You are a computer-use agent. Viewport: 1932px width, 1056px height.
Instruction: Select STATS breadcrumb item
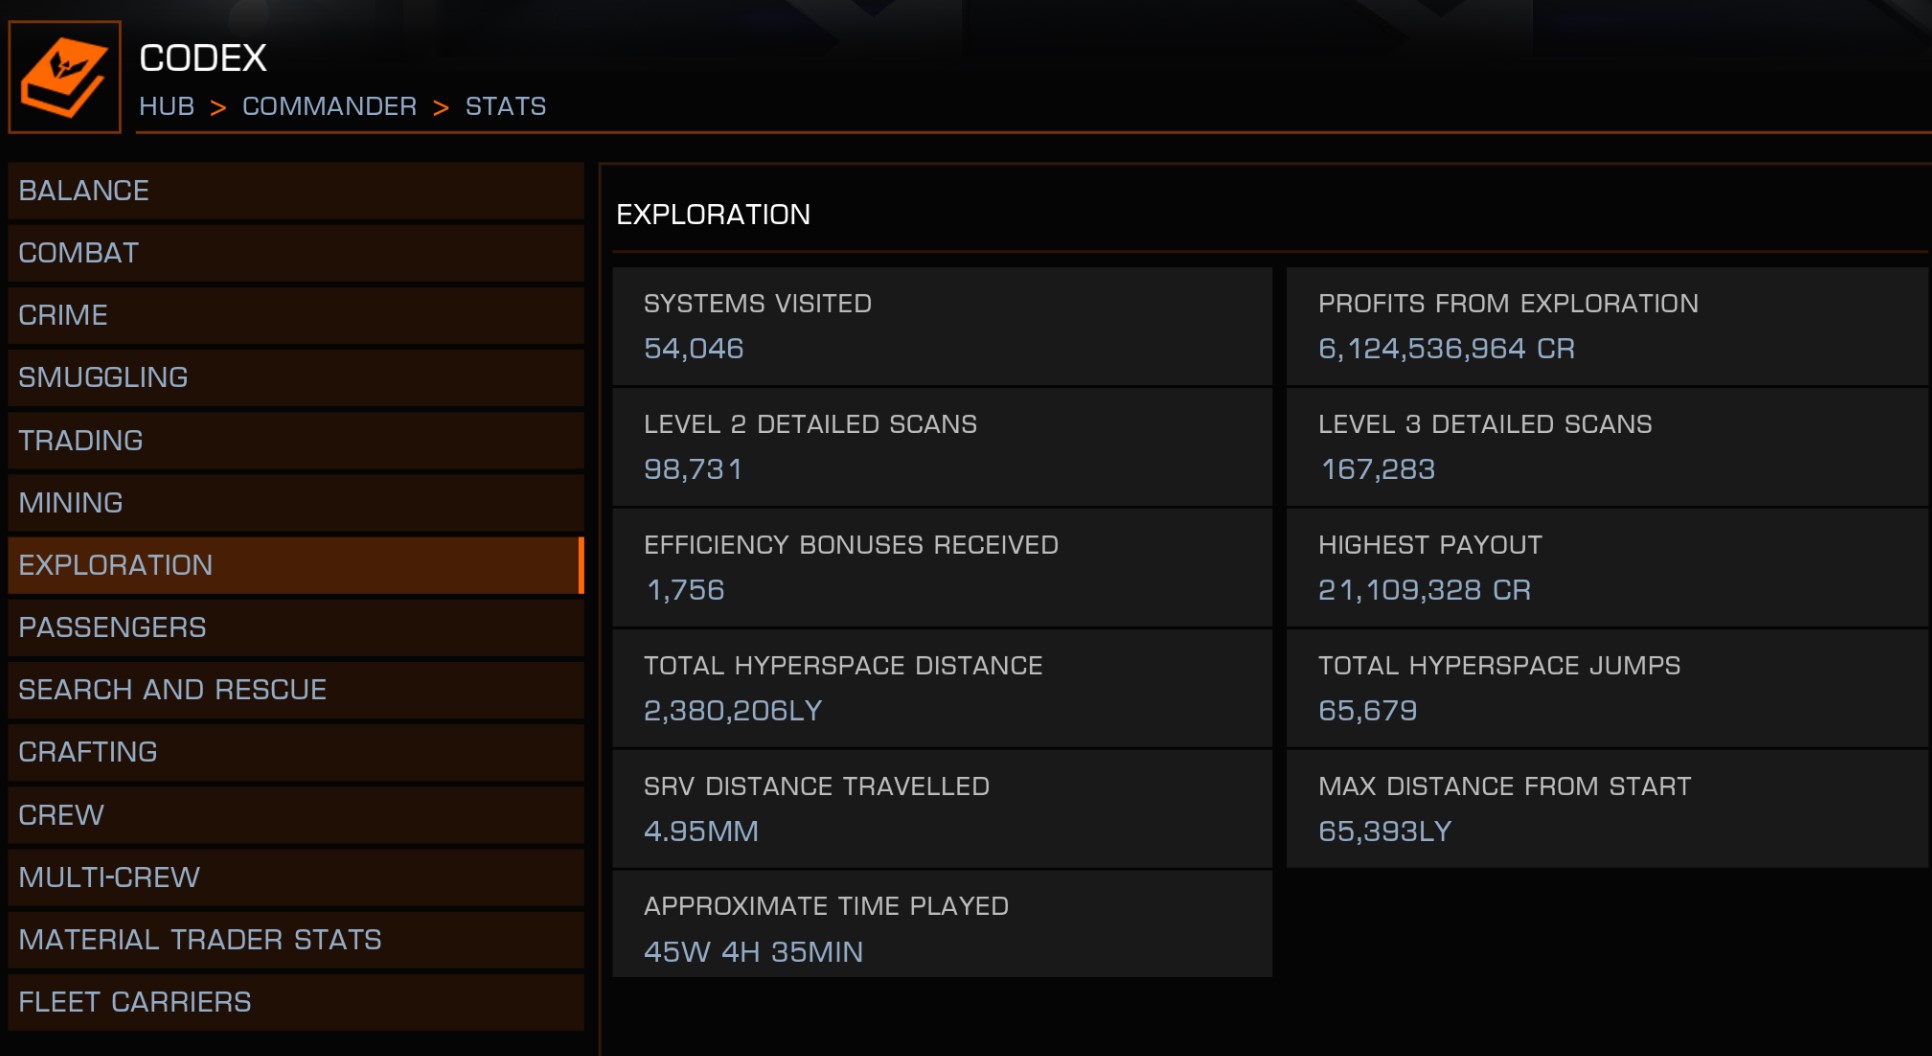pos(506,106)
